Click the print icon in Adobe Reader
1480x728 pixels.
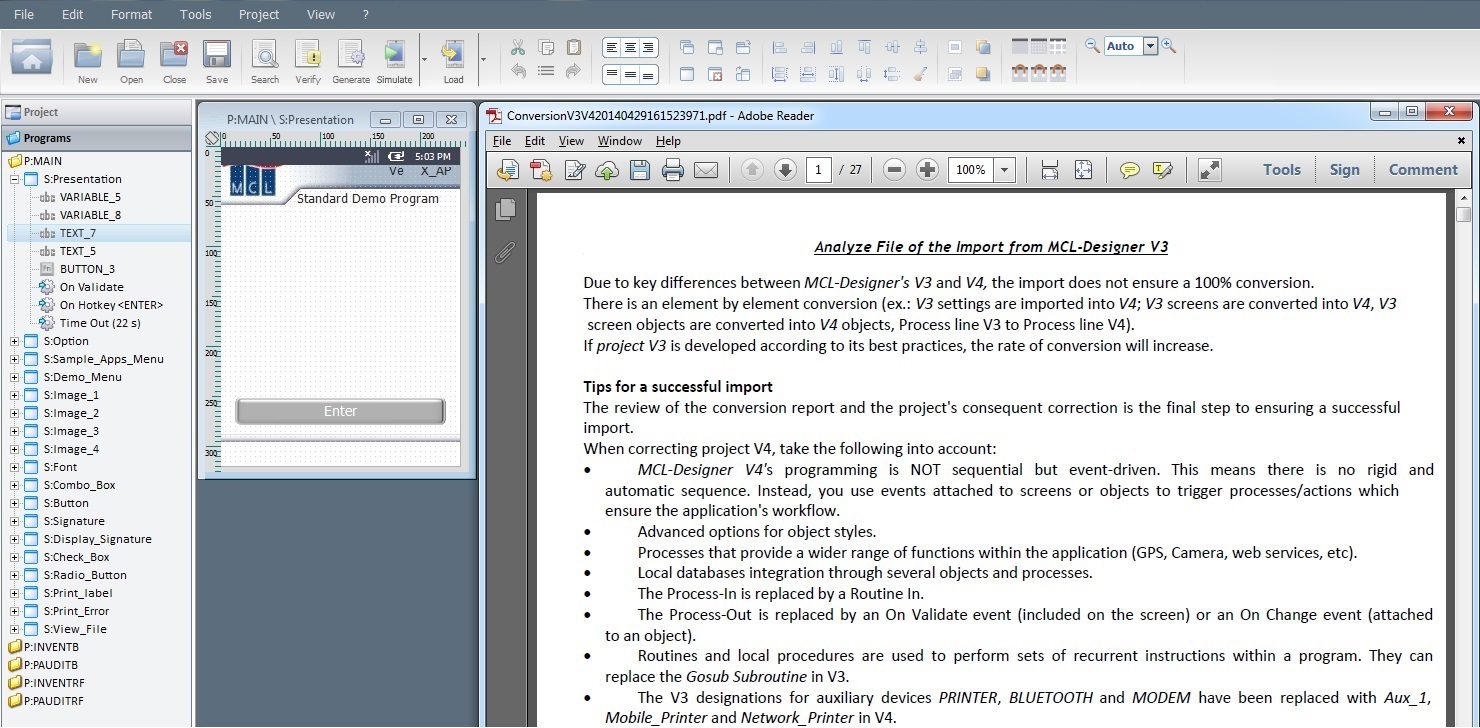673,170
